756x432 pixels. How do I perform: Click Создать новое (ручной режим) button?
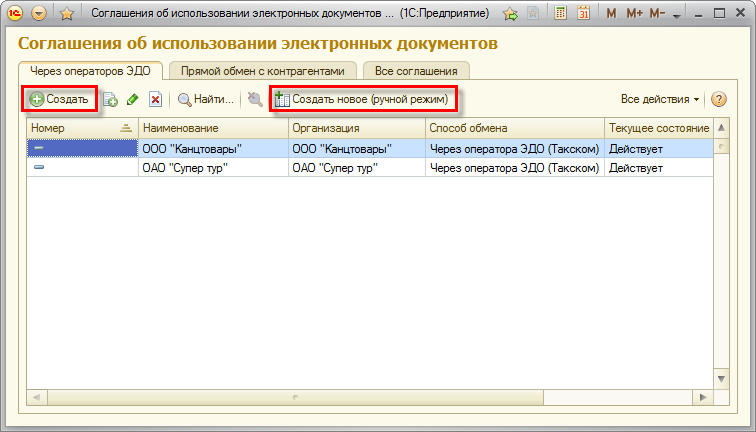[362, 99]
